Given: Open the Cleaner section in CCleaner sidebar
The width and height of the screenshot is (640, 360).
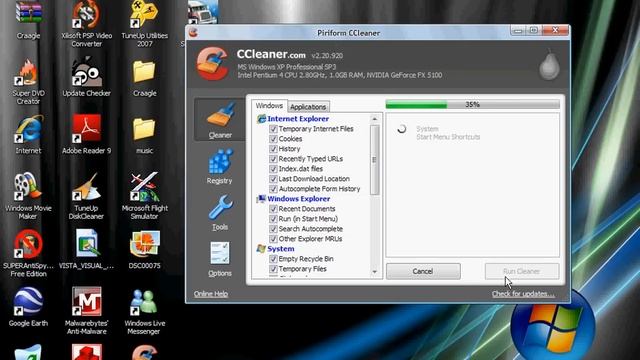Looking at the screenshot, I should click(x=220, y=120).
